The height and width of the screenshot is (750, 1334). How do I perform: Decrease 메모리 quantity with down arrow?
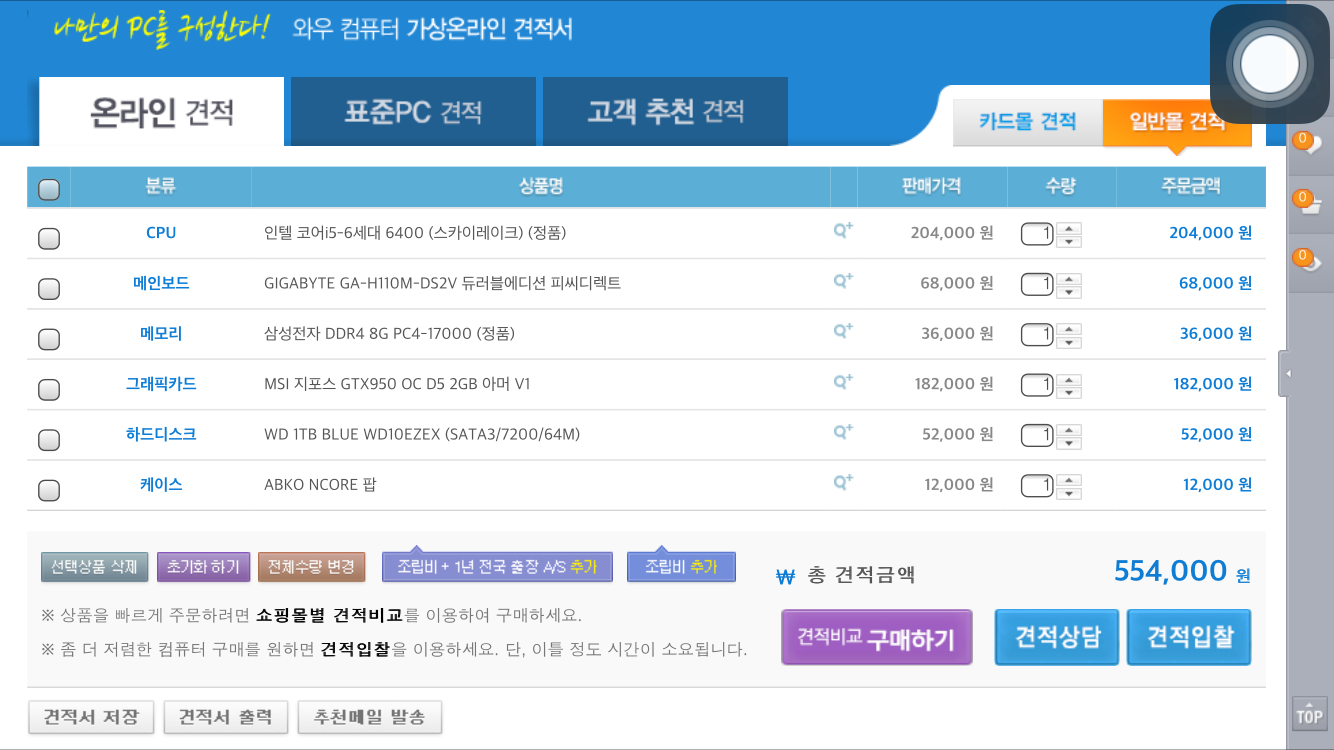(x=1069, y=341)
